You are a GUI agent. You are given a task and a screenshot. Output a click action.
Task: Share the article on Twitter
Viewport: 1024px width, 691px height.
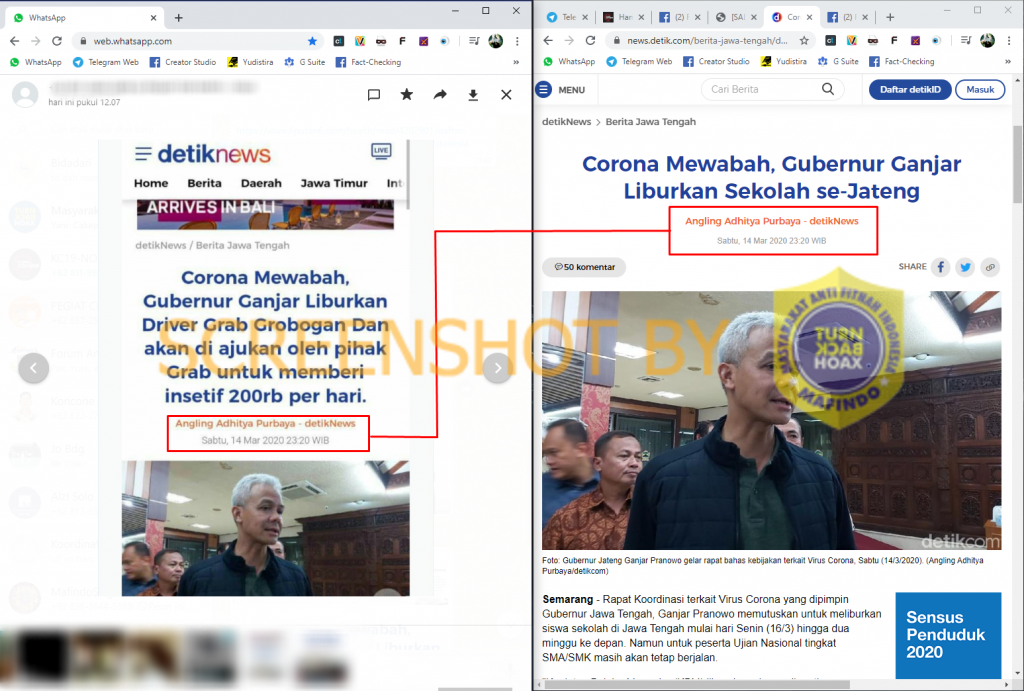point(965,267)
